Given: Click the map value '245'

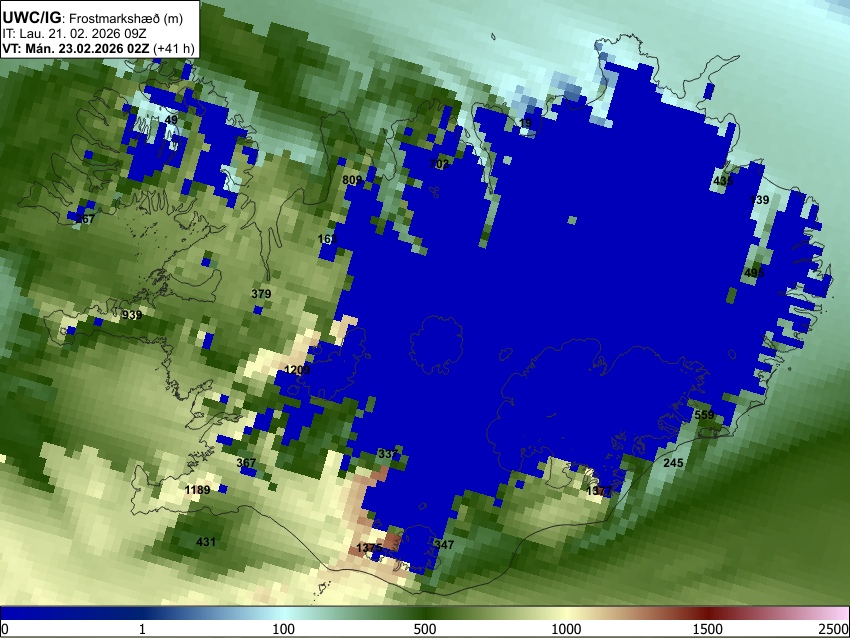Looking at the screenshot, I should click(x=673, y=463).
